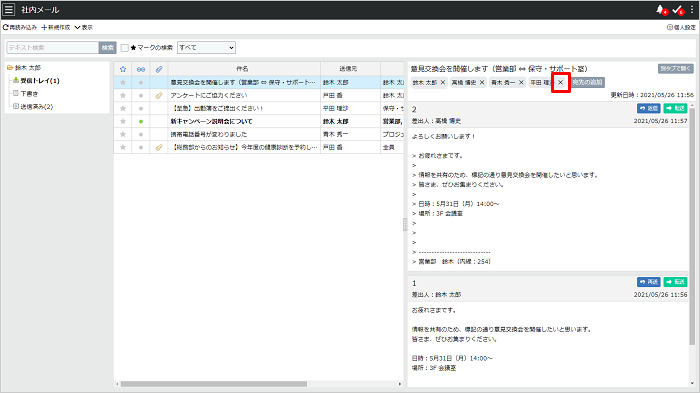Click paperclip icon on アンケートにご協力ください row

159,96
